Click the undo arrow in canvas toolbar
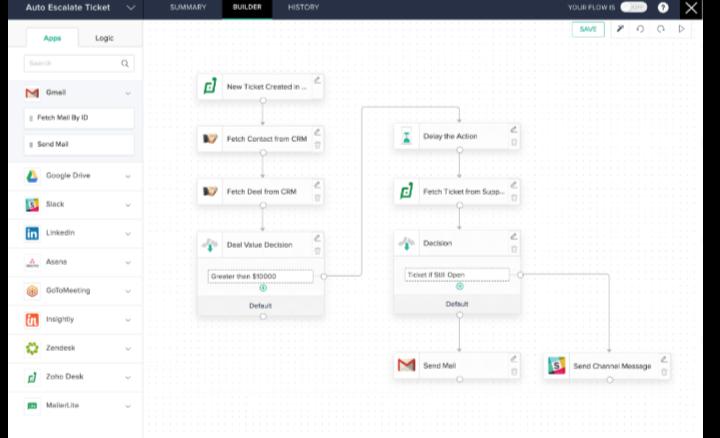Viewport: 720px width, 438px height. (x=640, y=29)
